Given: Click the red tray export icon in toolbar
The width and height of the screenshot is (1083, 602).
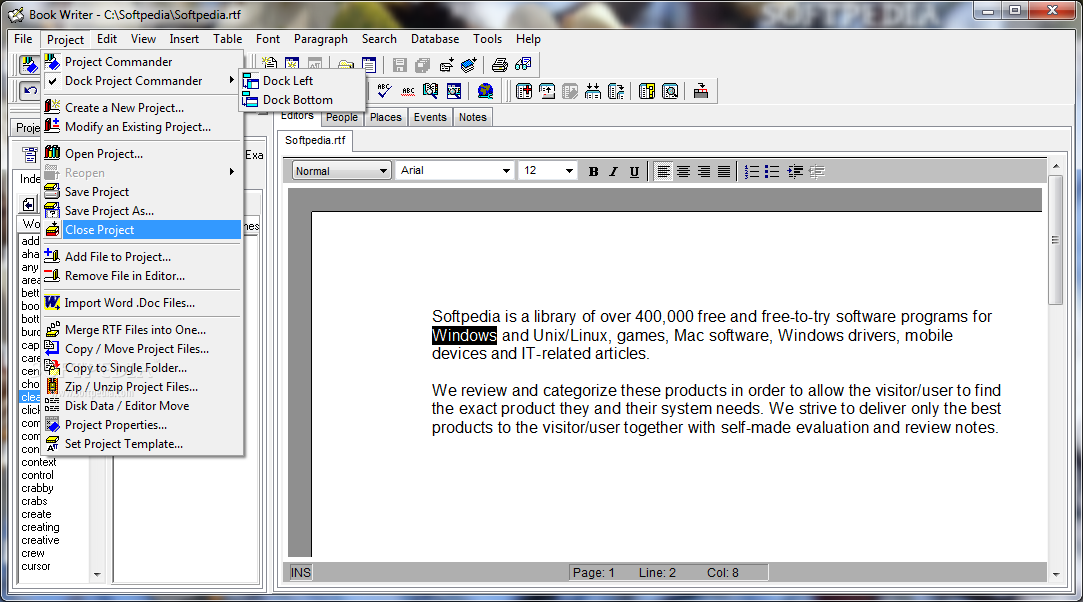Looking at the screenshot, I should [701, 91].
